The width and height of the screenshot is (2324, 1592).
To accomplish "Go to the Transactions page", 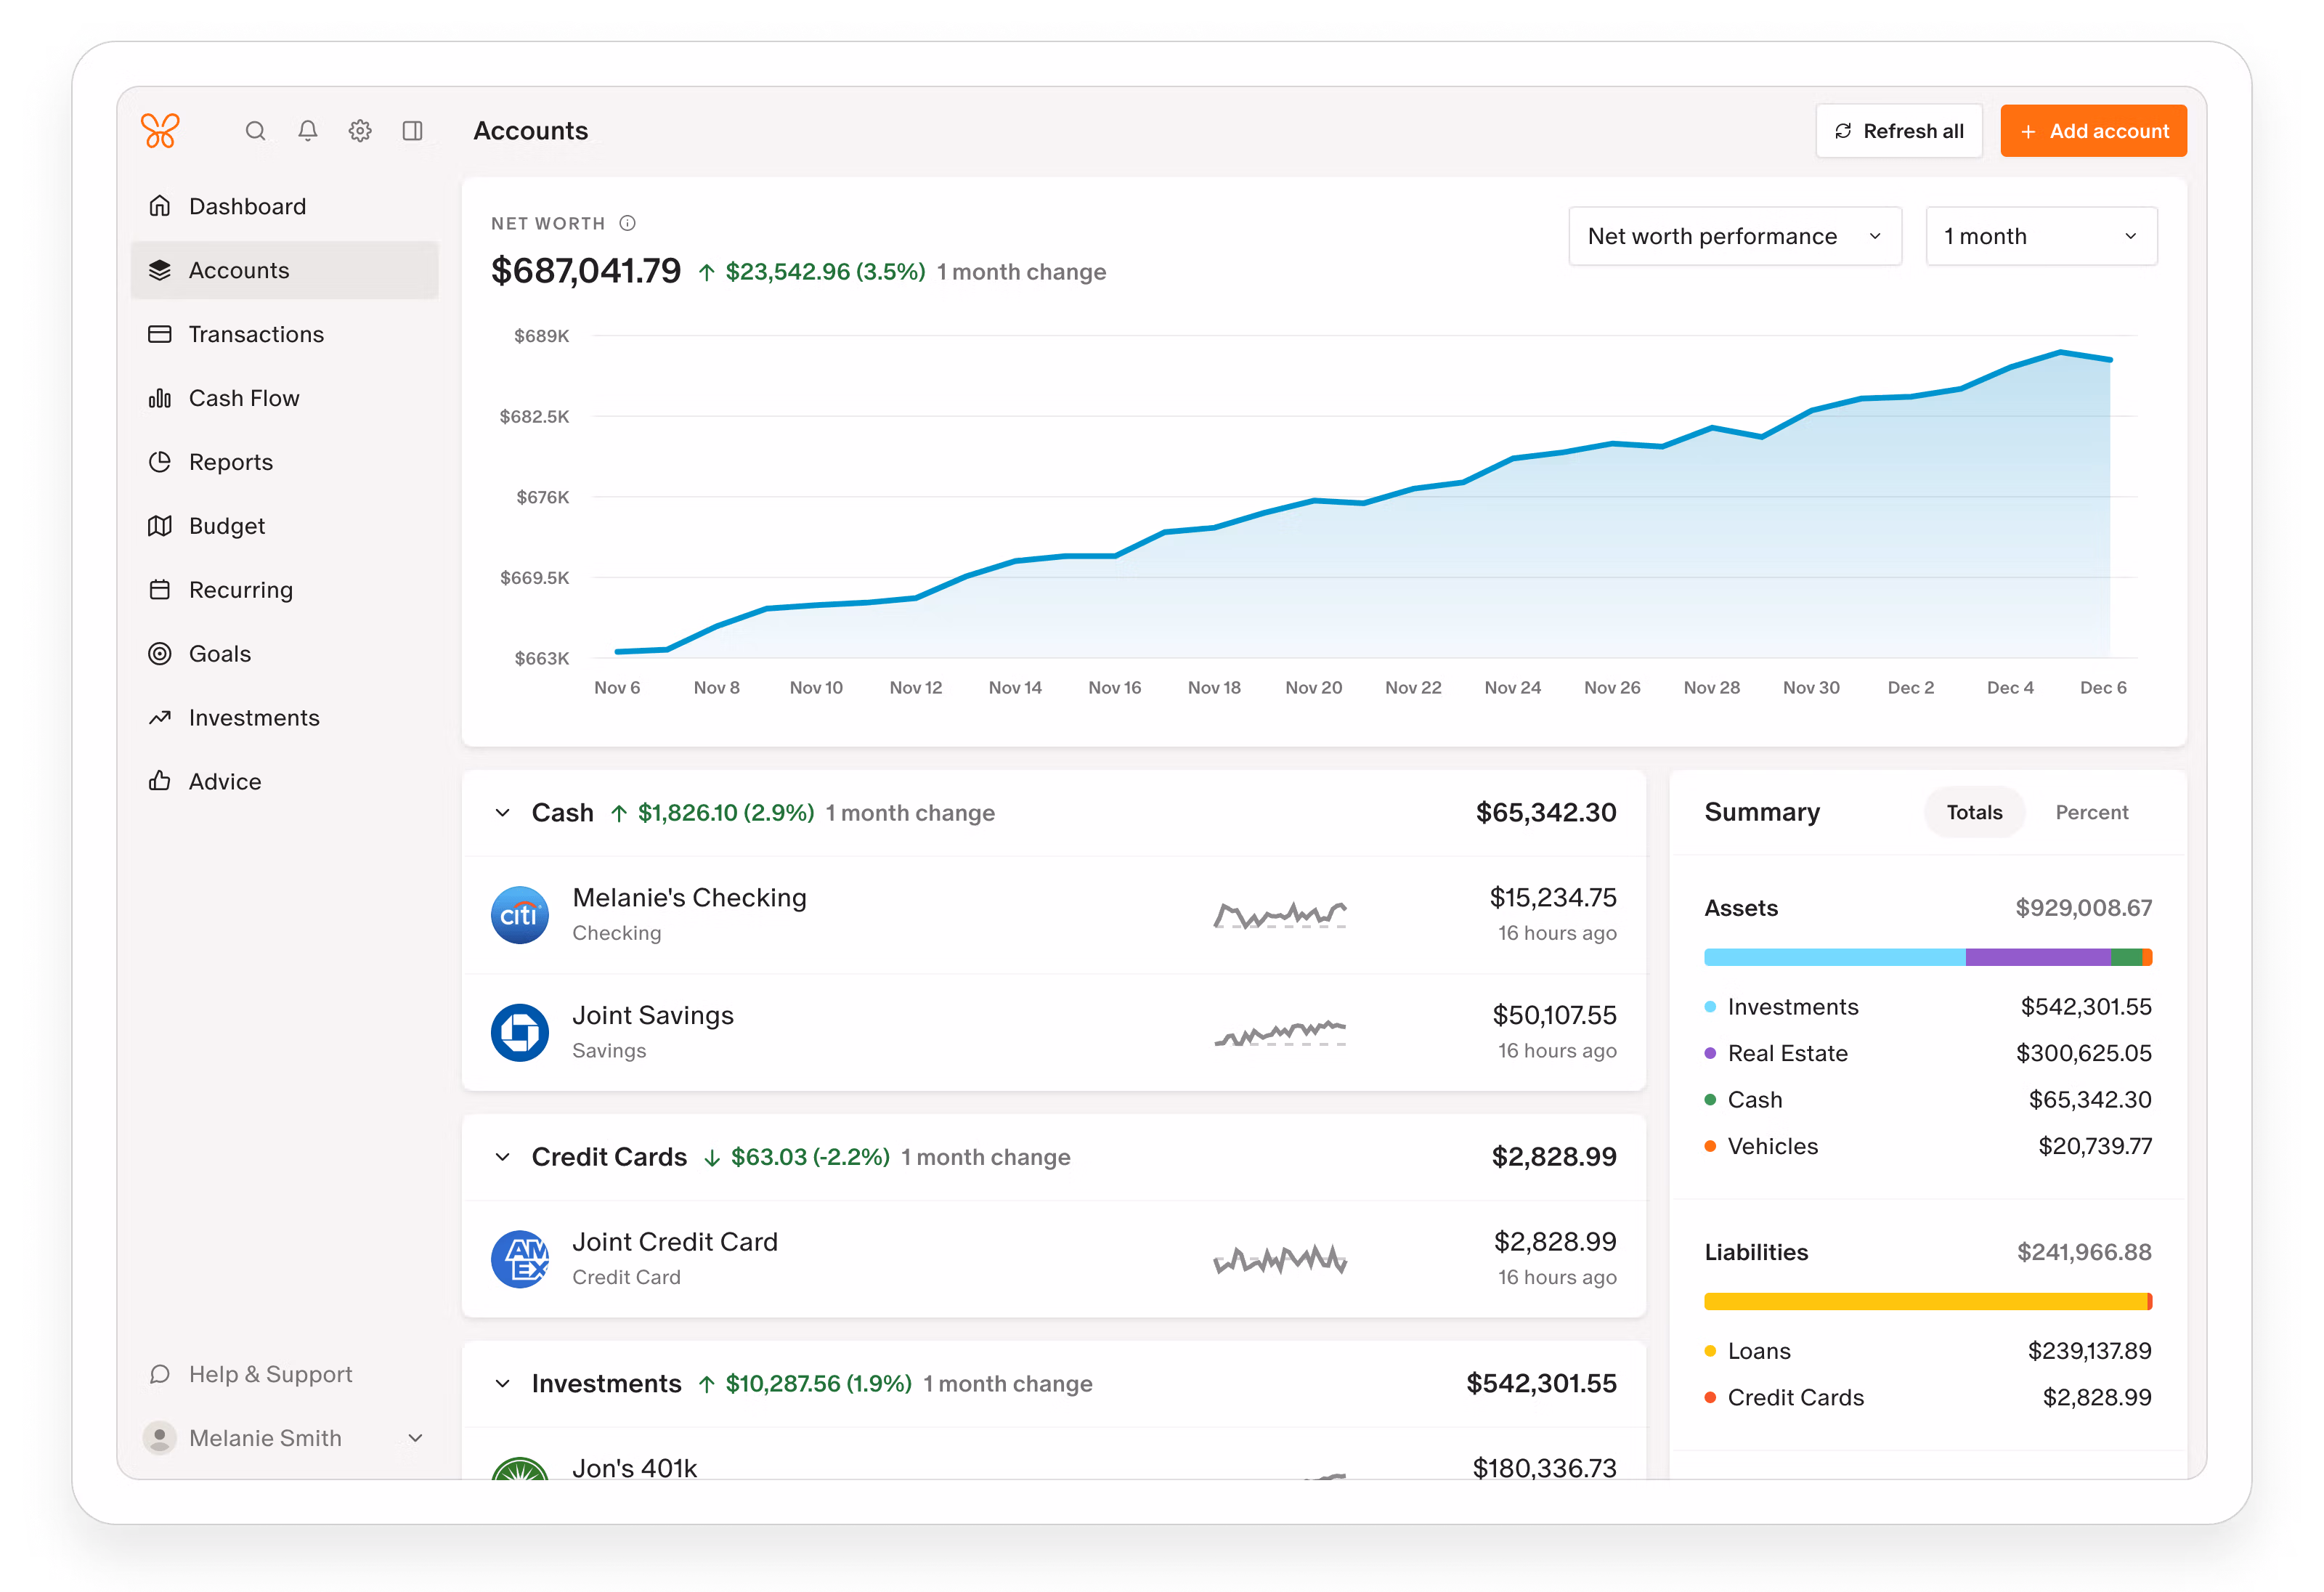I will pyautogui.click(x=256, y=333).
